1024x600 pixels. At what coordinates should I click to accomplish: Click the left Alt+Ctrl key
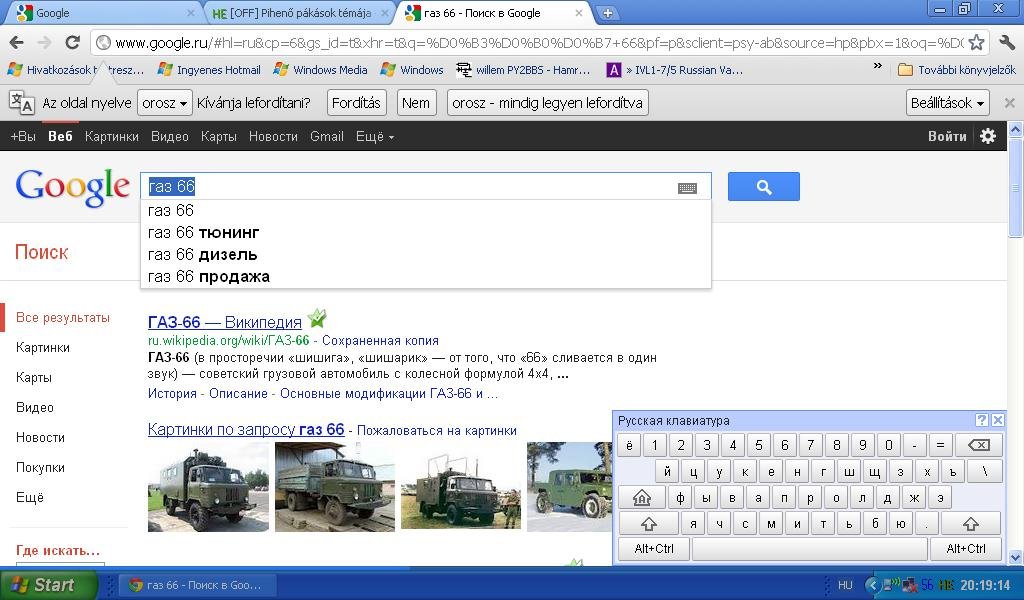654,549
